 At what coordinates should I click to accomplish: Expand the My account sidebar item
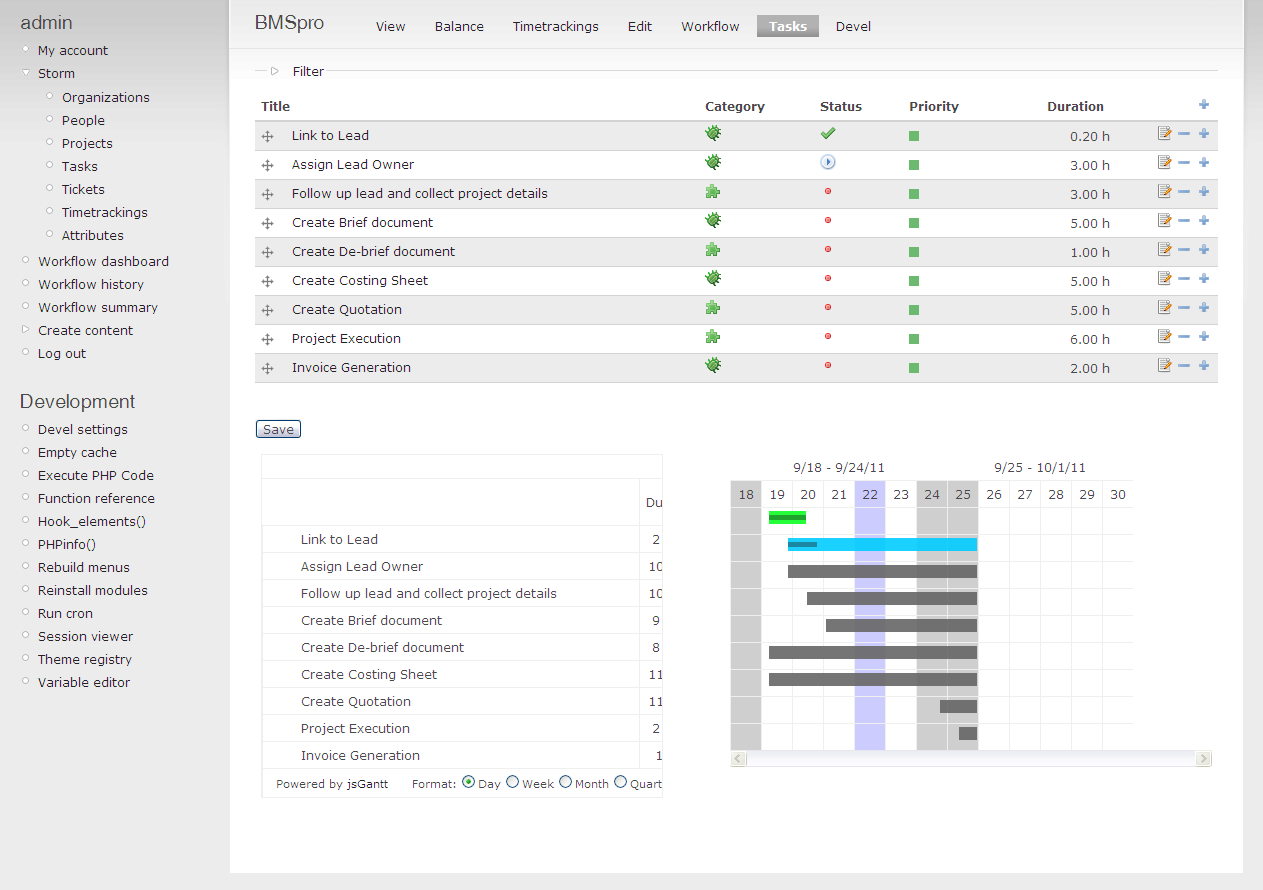(x=25, y=50)
